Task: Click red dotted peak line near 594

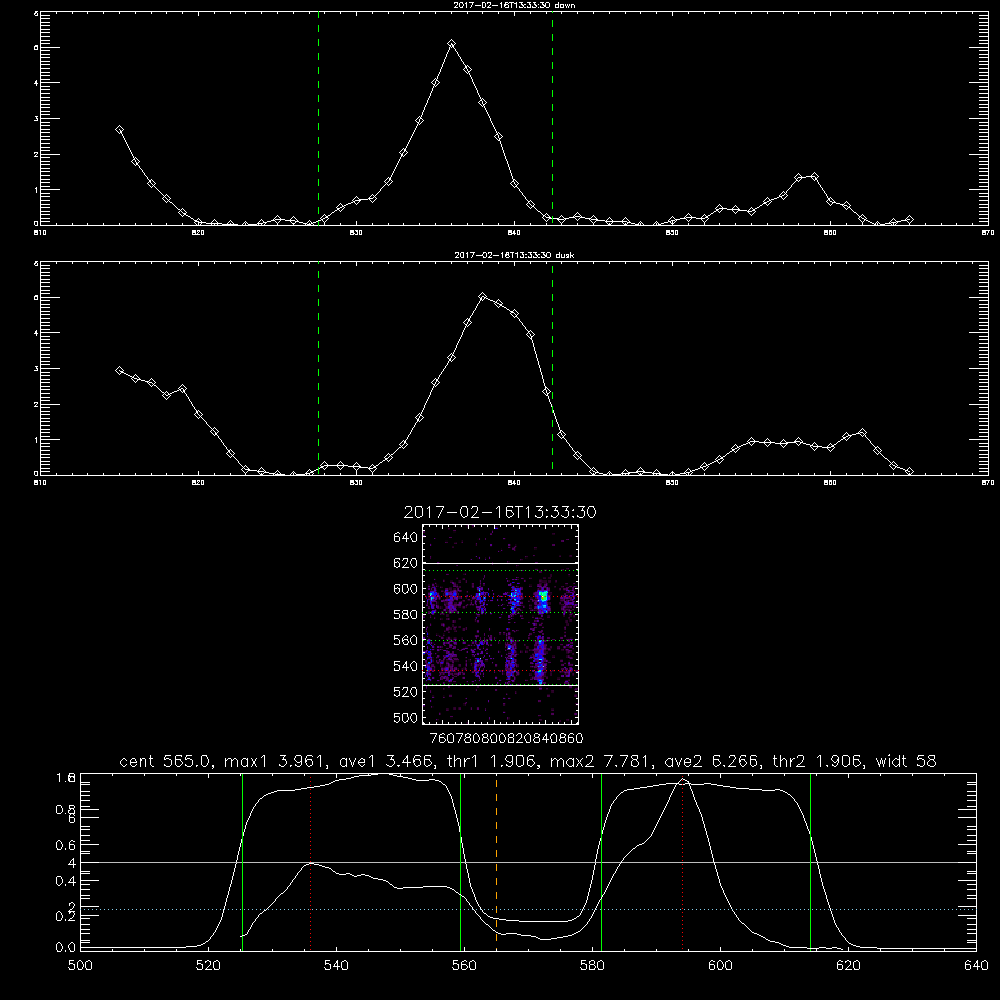Action: tap(682, 861)
